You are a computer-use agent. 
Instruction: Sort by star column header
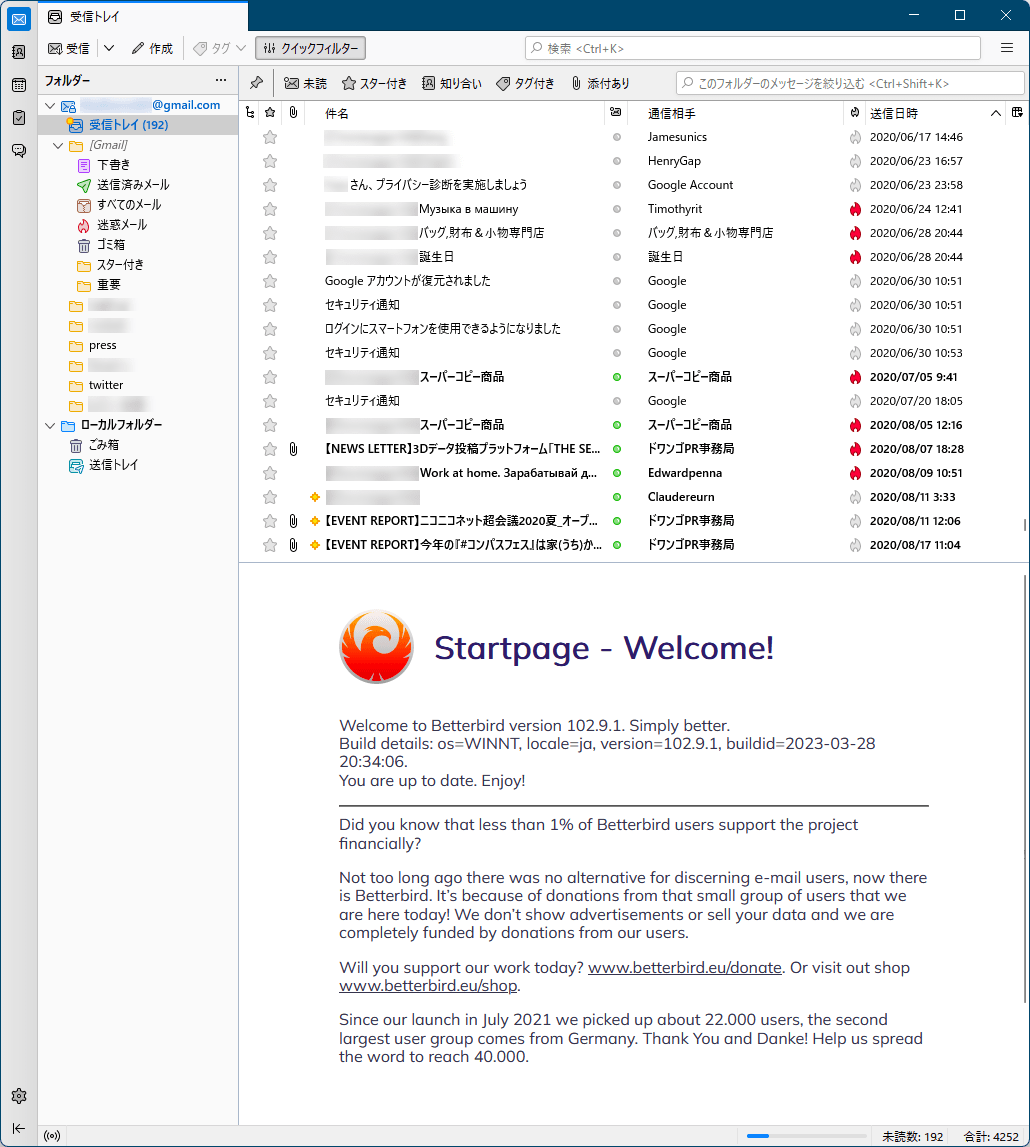[x=270, y=113]
